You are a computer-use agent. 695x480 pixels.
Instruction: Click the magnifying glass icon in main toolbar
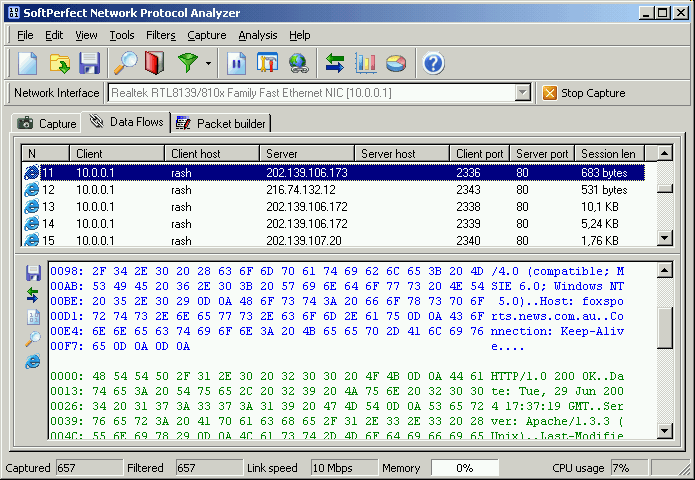coord(125,64)
